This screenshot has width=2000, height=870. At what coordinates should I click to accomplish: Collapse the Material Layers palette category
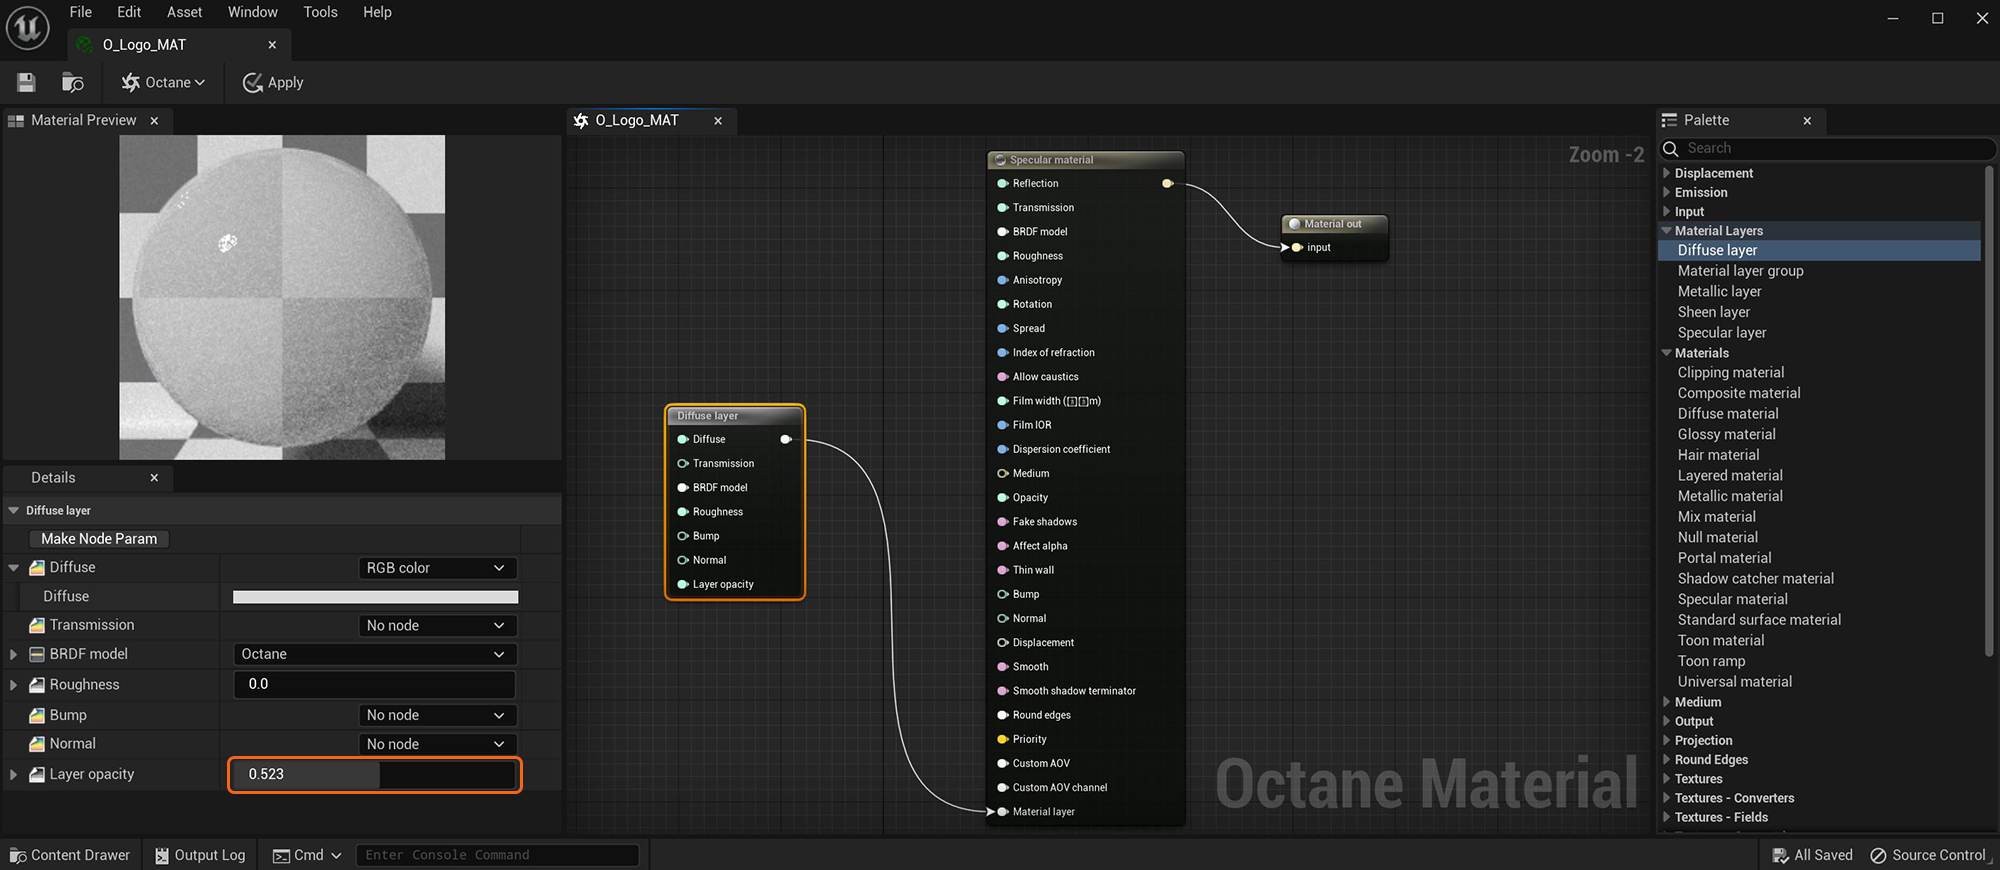point(1666,230)
